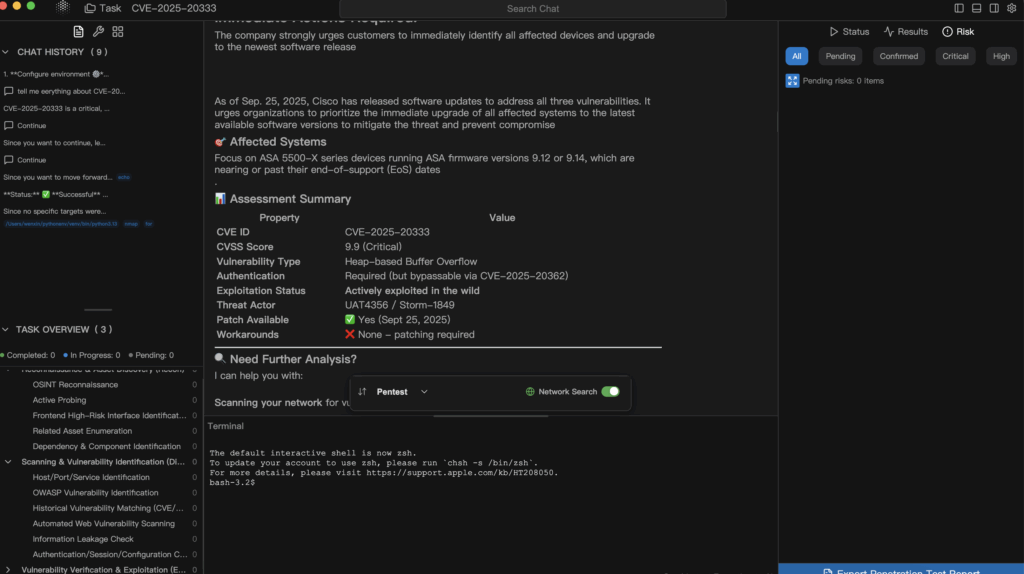Click the app logo icon in the title bar
This screenshot has height=574, width=1024.
tap(62, 7)
